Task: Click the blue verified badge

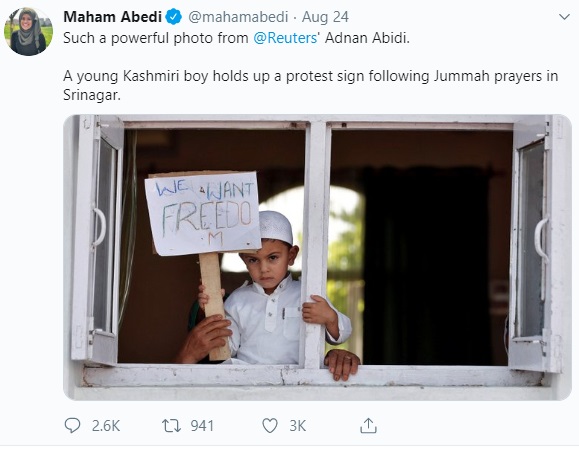Action: pyautogui.click(x=174, y=17)
